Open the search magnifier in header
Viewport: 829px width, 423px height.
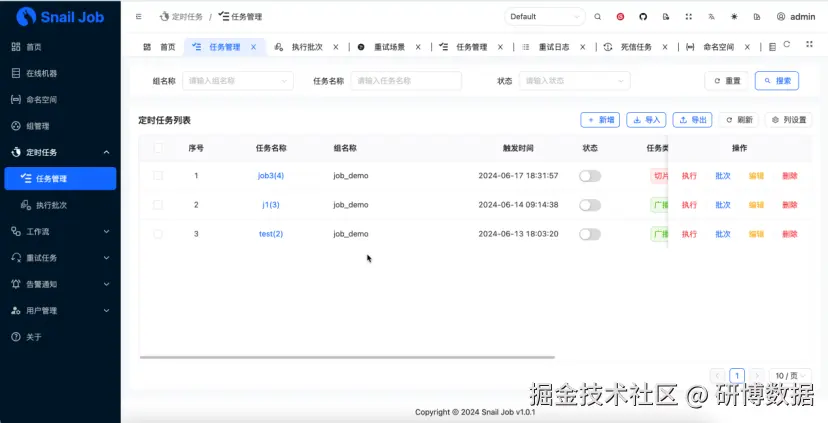pyautogui.click(x=597, y=17)
